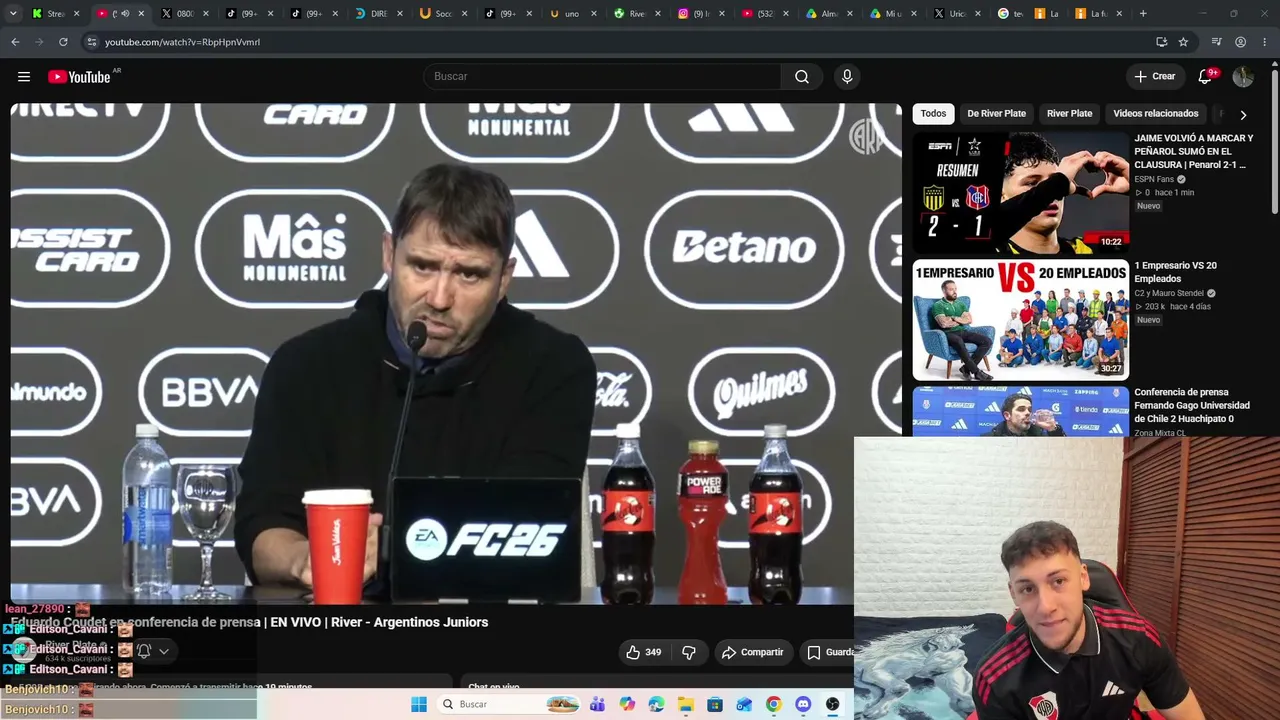
Task: Open the YouTube guide hamburger menu
Action: pos(24,77)
